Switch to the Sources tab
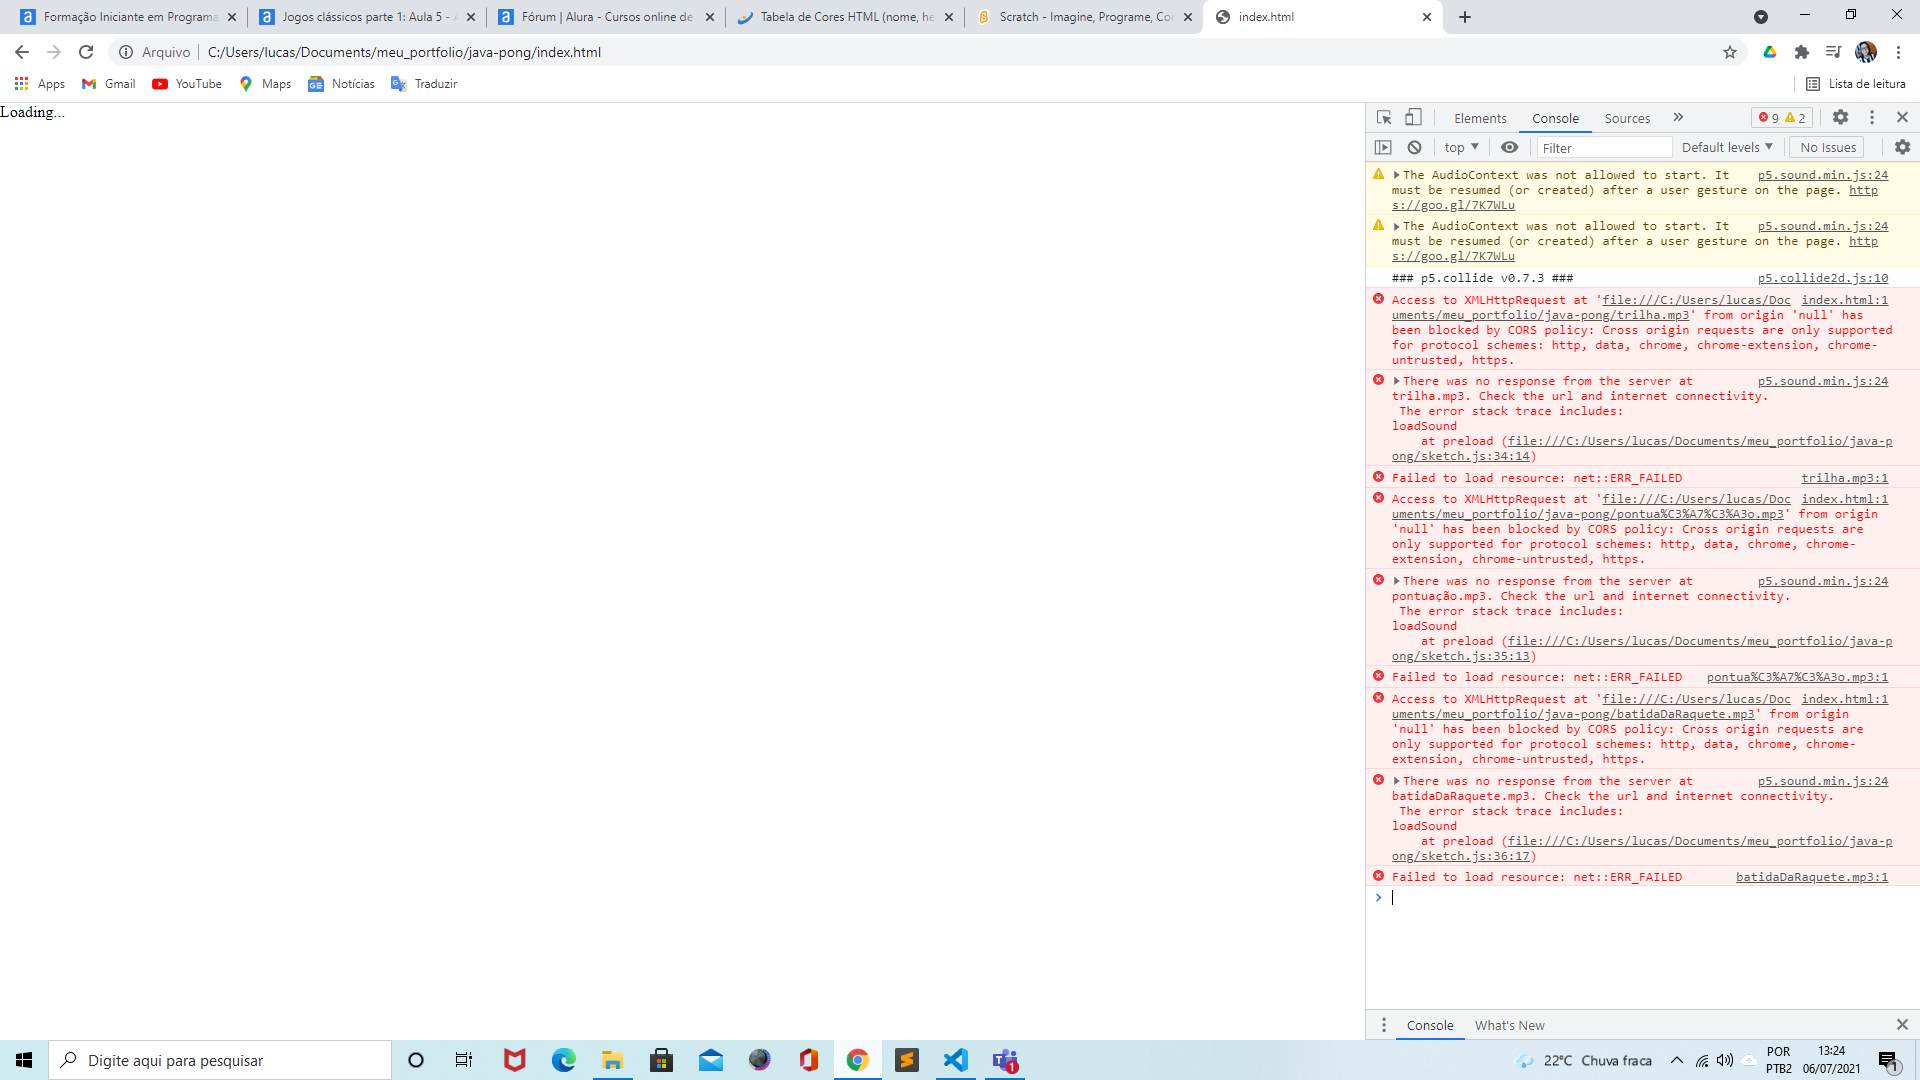The image size is (1920, 1080). tap(1627, 118)
